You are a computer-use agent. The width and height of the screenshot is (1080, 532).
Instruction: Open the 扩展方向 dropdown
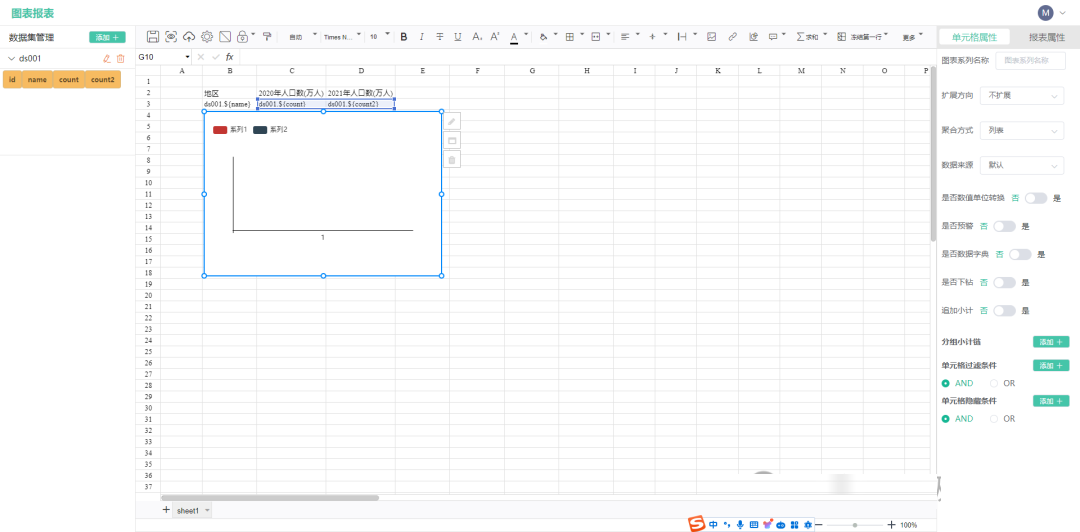(x=1021, y=95)
